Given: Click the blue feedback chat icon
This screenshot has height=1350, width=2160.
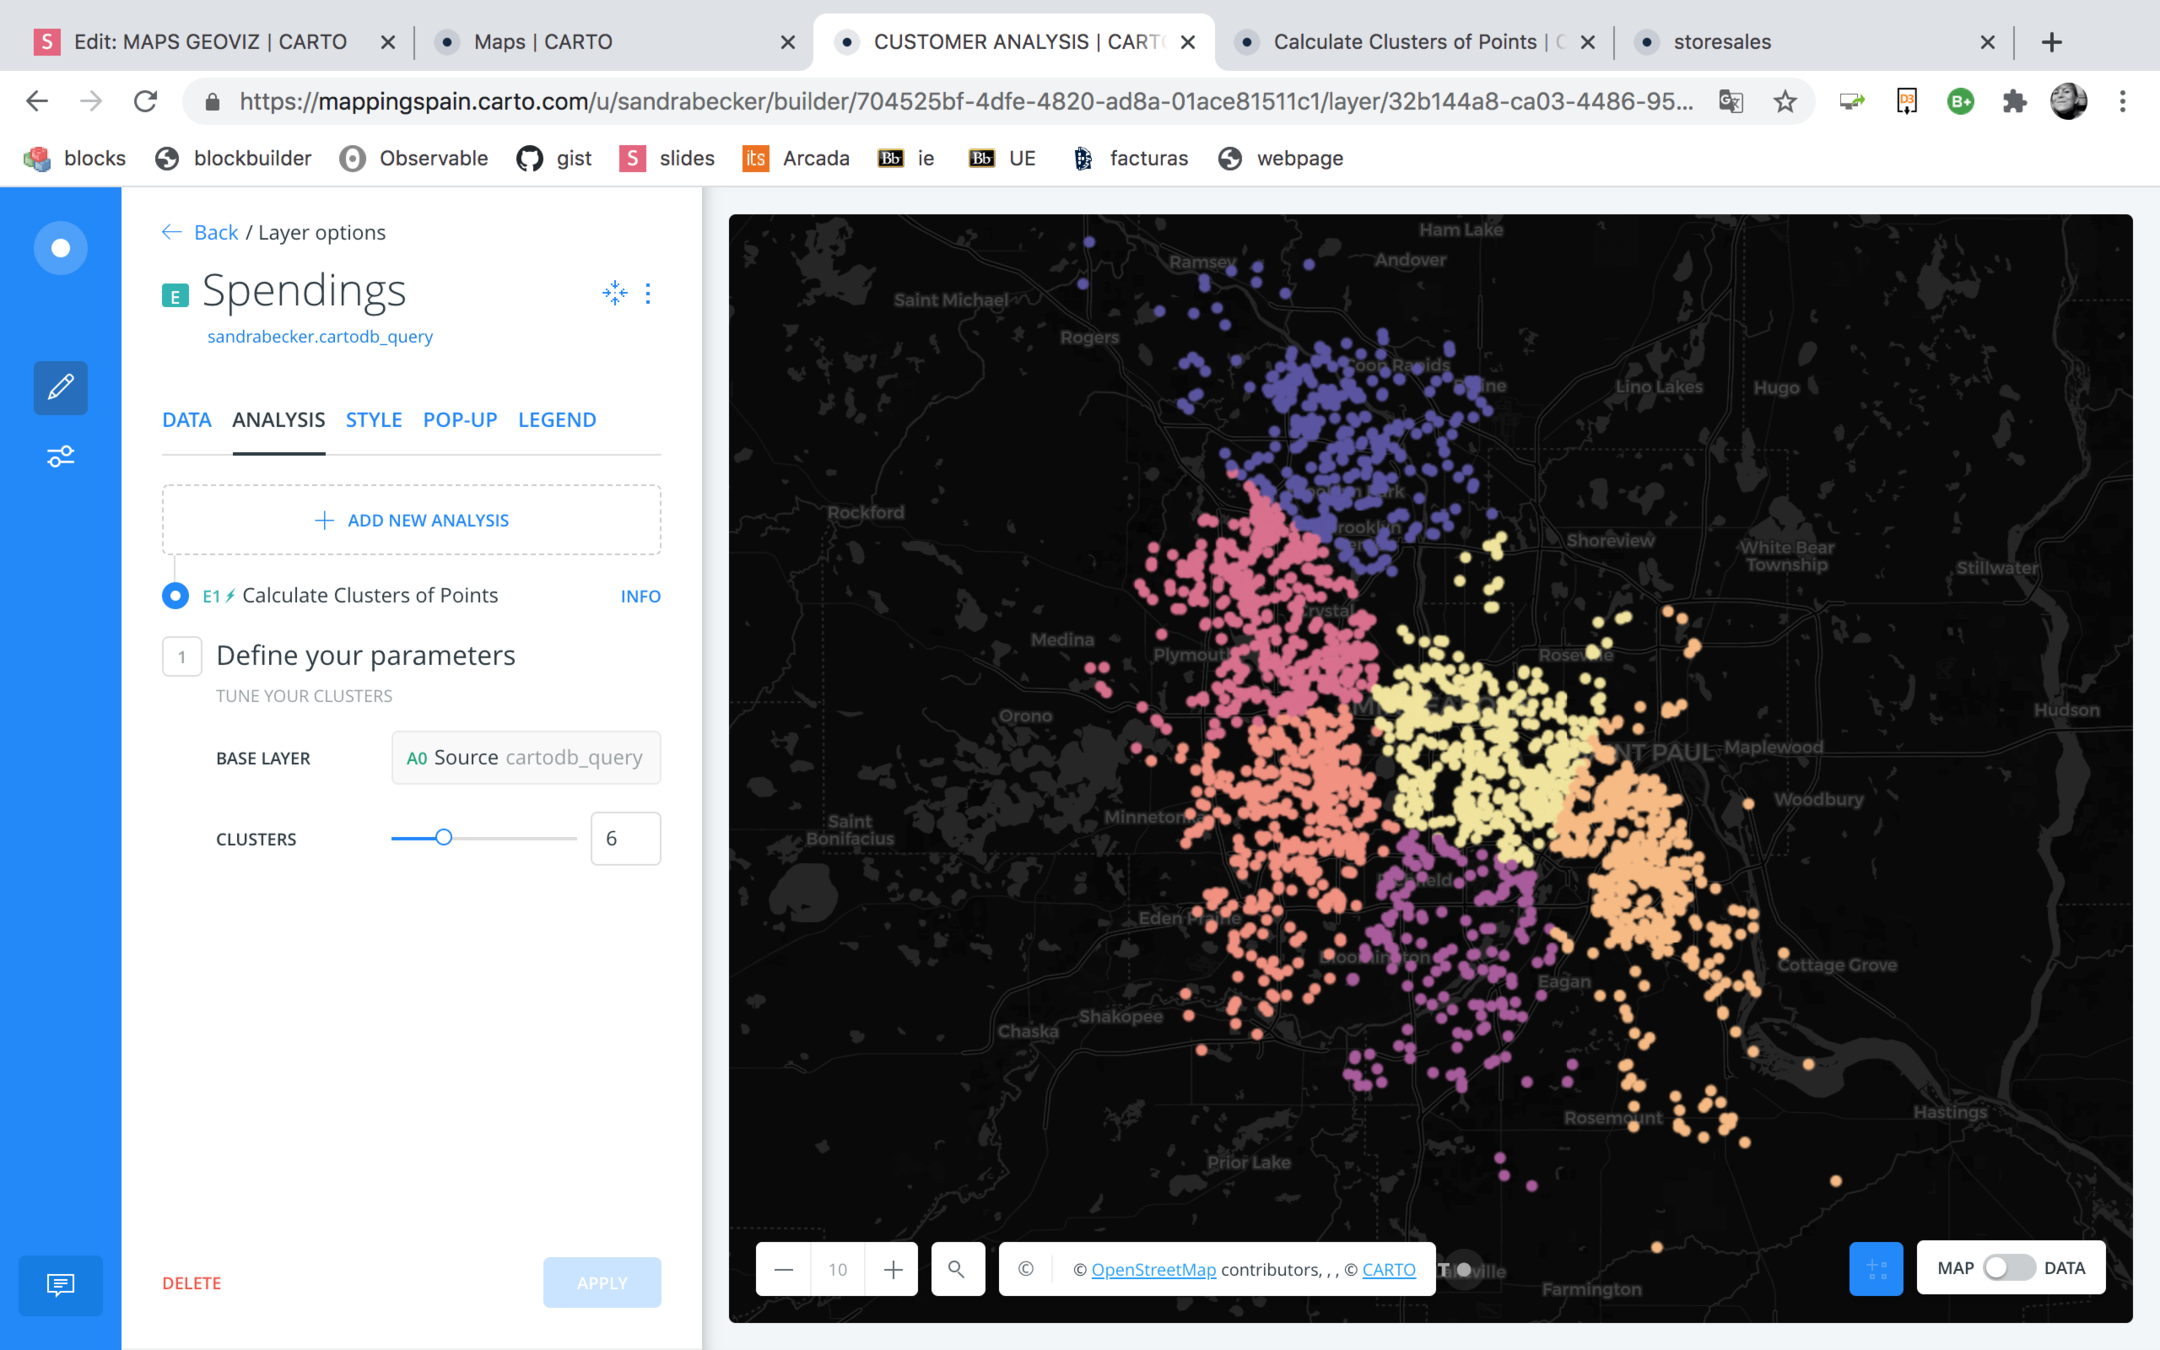Looking at the screenshot, I should (x=60, y=1284).
